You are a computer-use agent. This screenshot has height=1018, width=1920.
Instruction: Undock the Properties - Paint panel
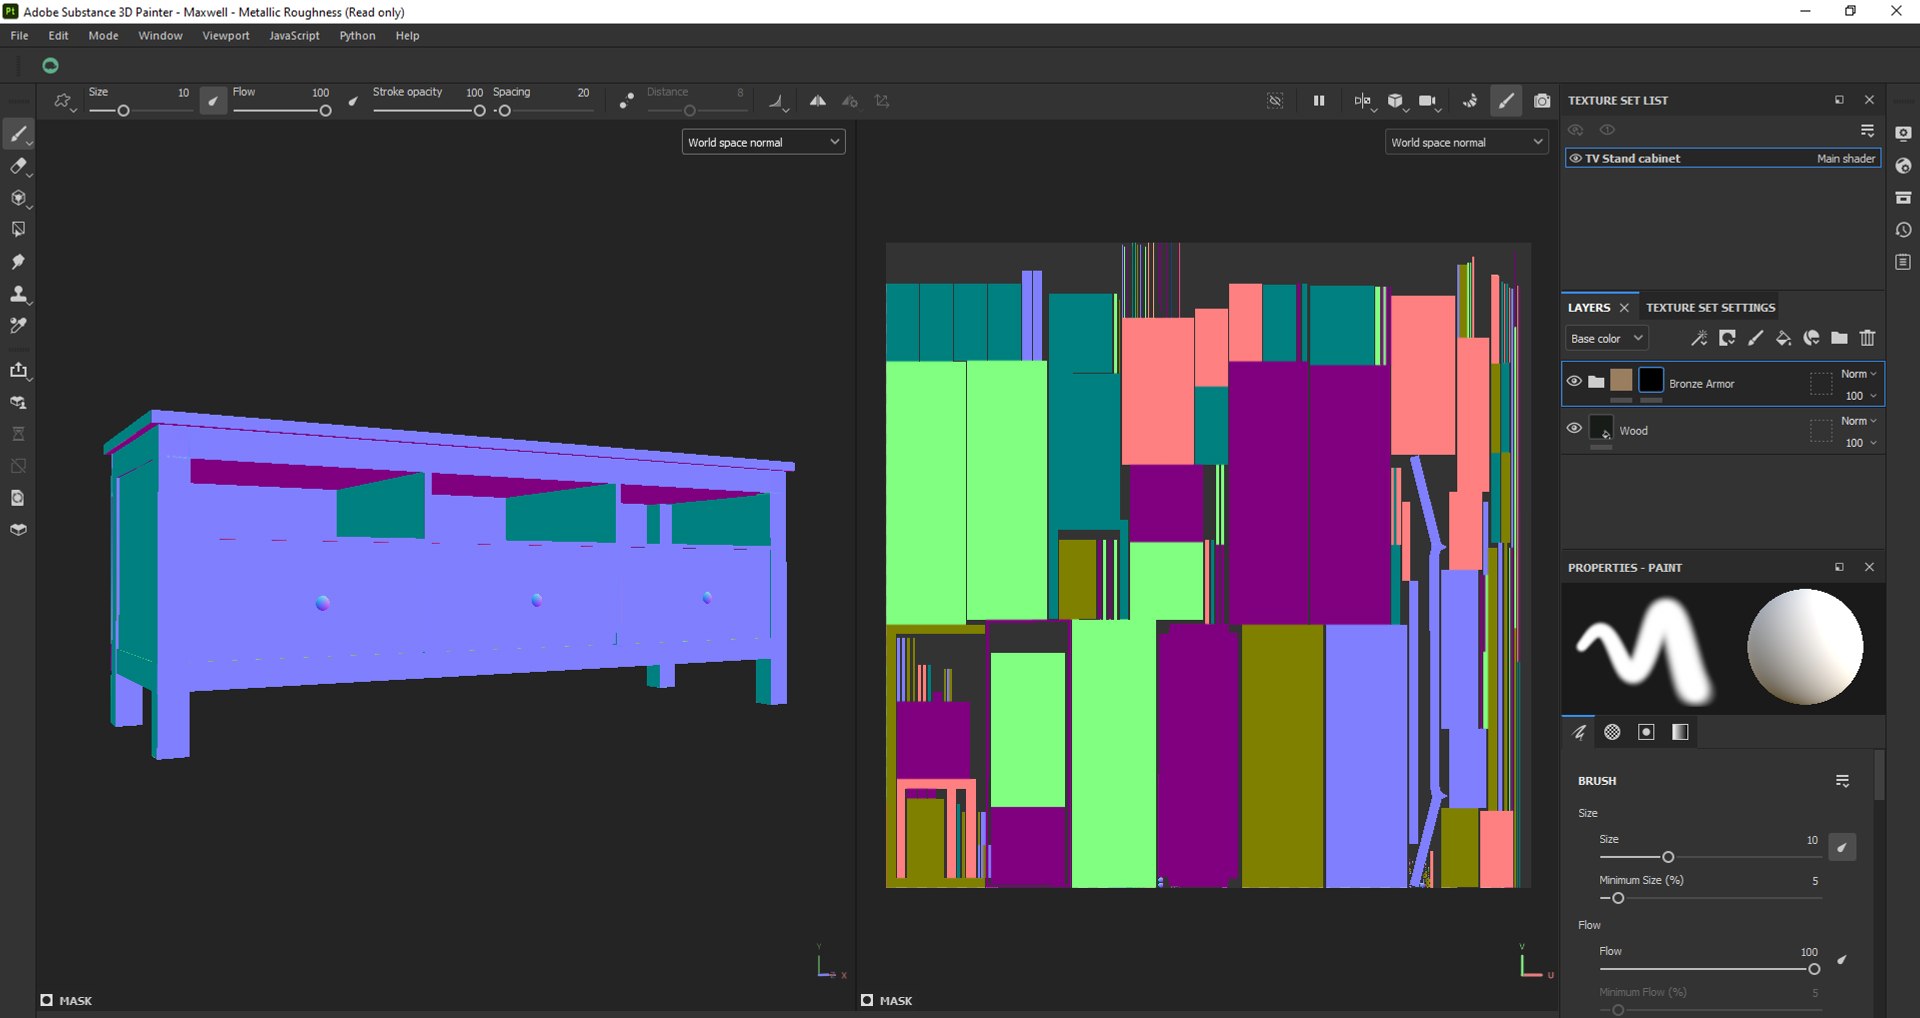pos(1839,567)
